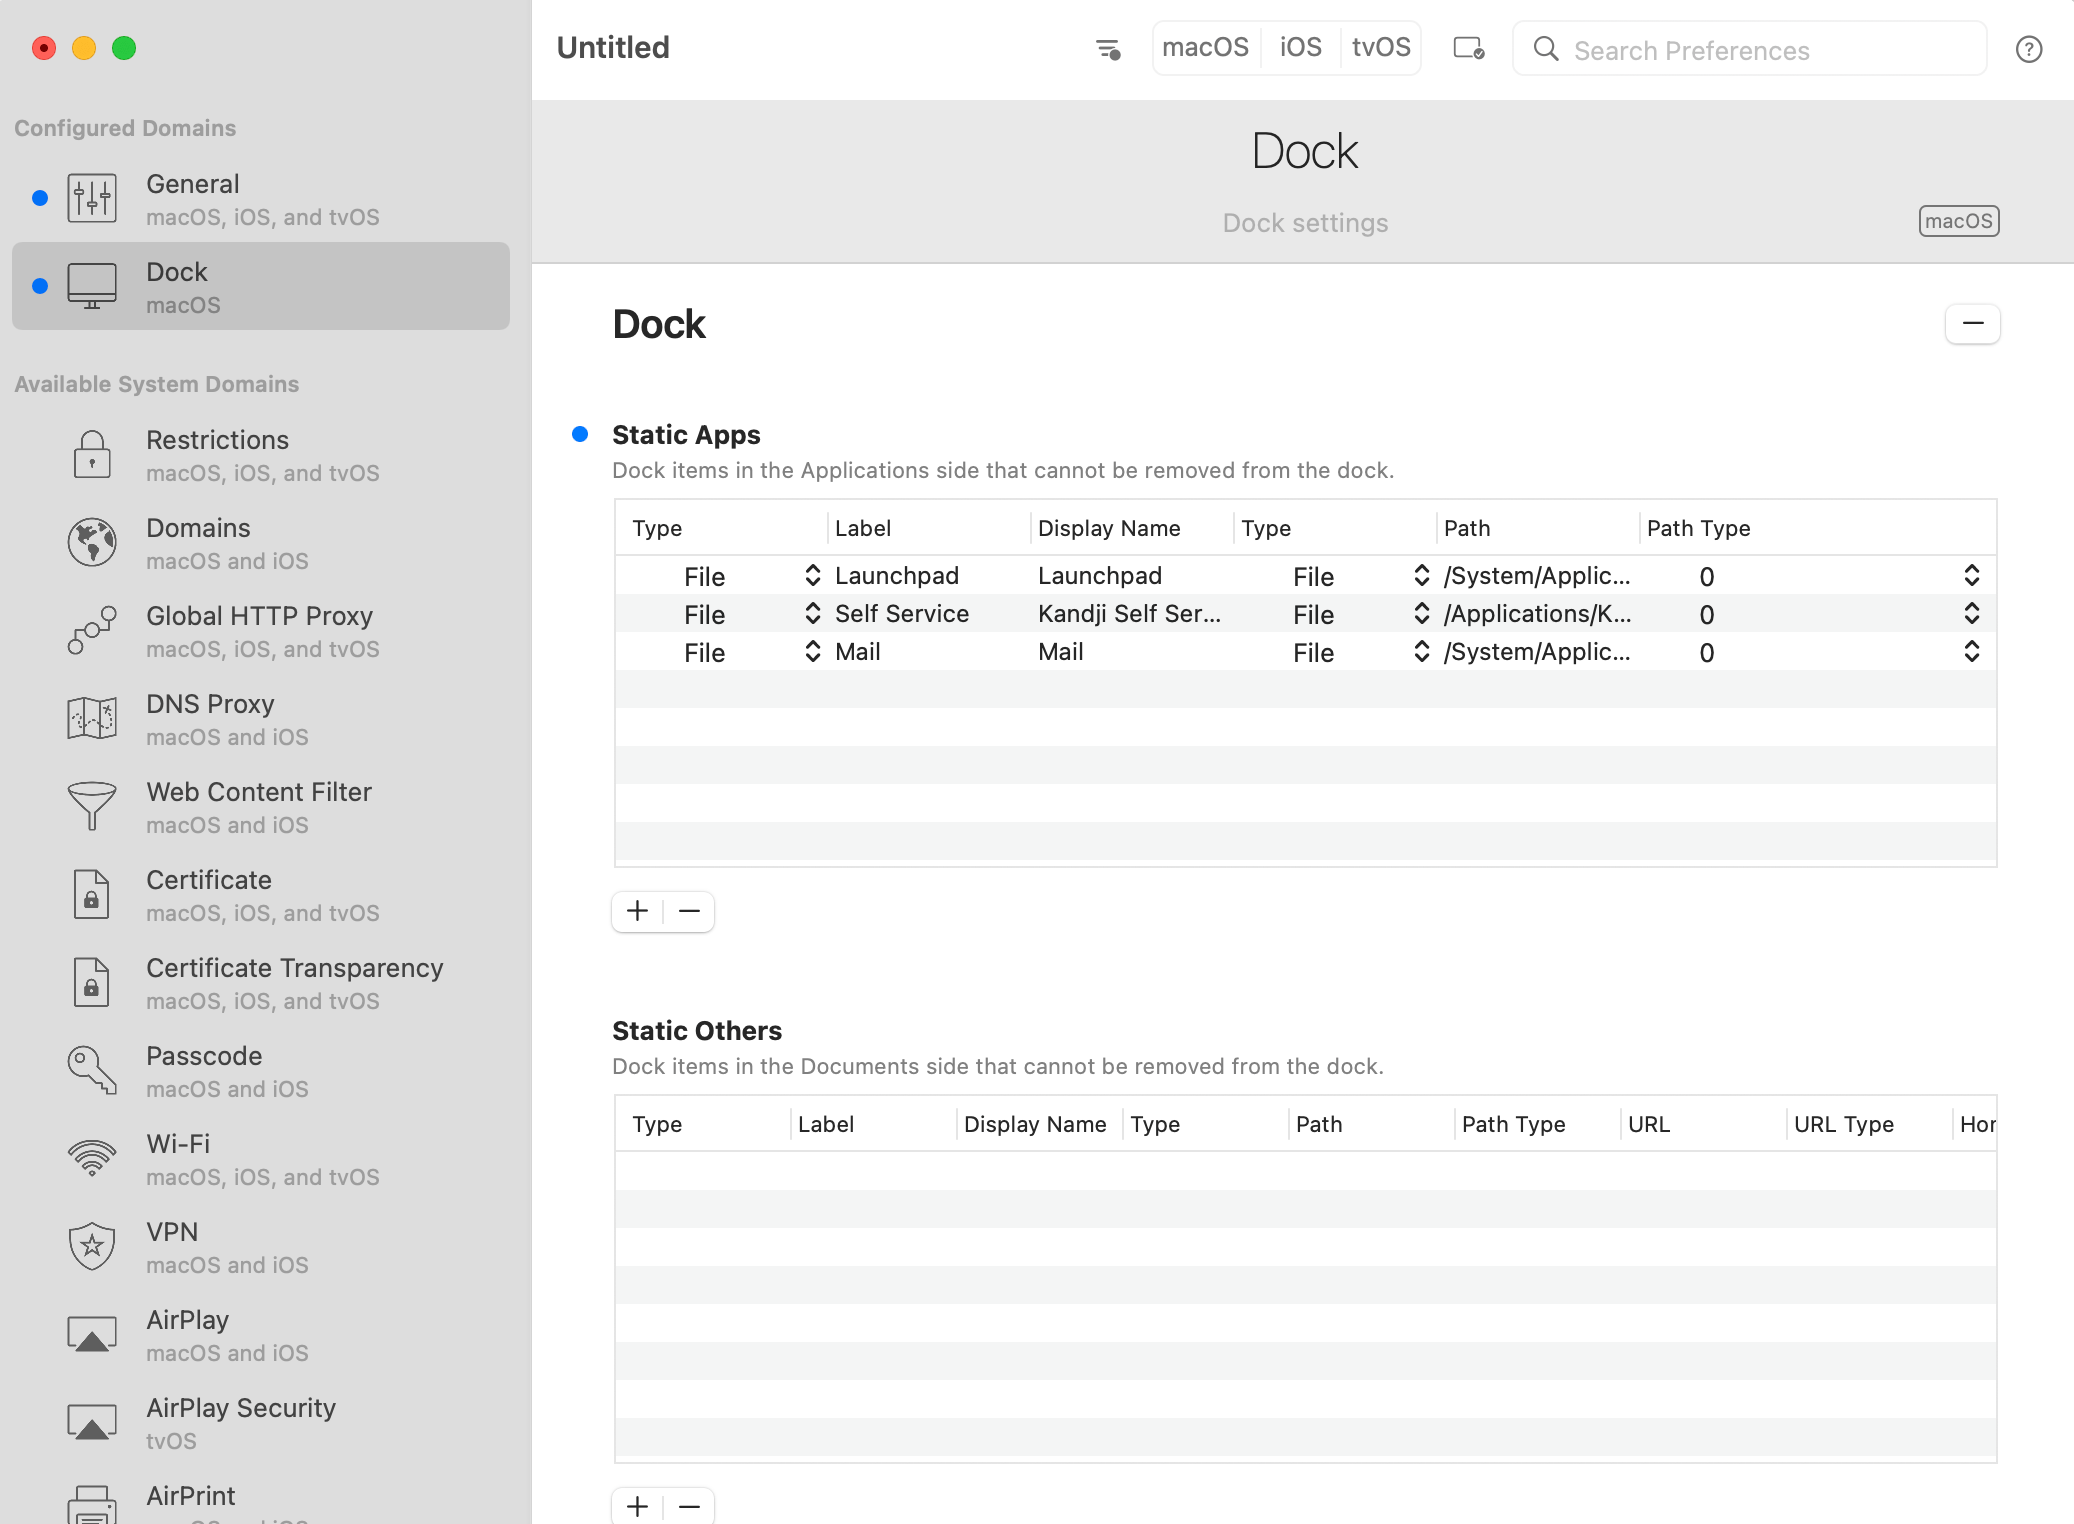The width and height of the screenshot is (2074, 1524).
Task: Toggle tvOS platform filter
Action: (1381, 47)
